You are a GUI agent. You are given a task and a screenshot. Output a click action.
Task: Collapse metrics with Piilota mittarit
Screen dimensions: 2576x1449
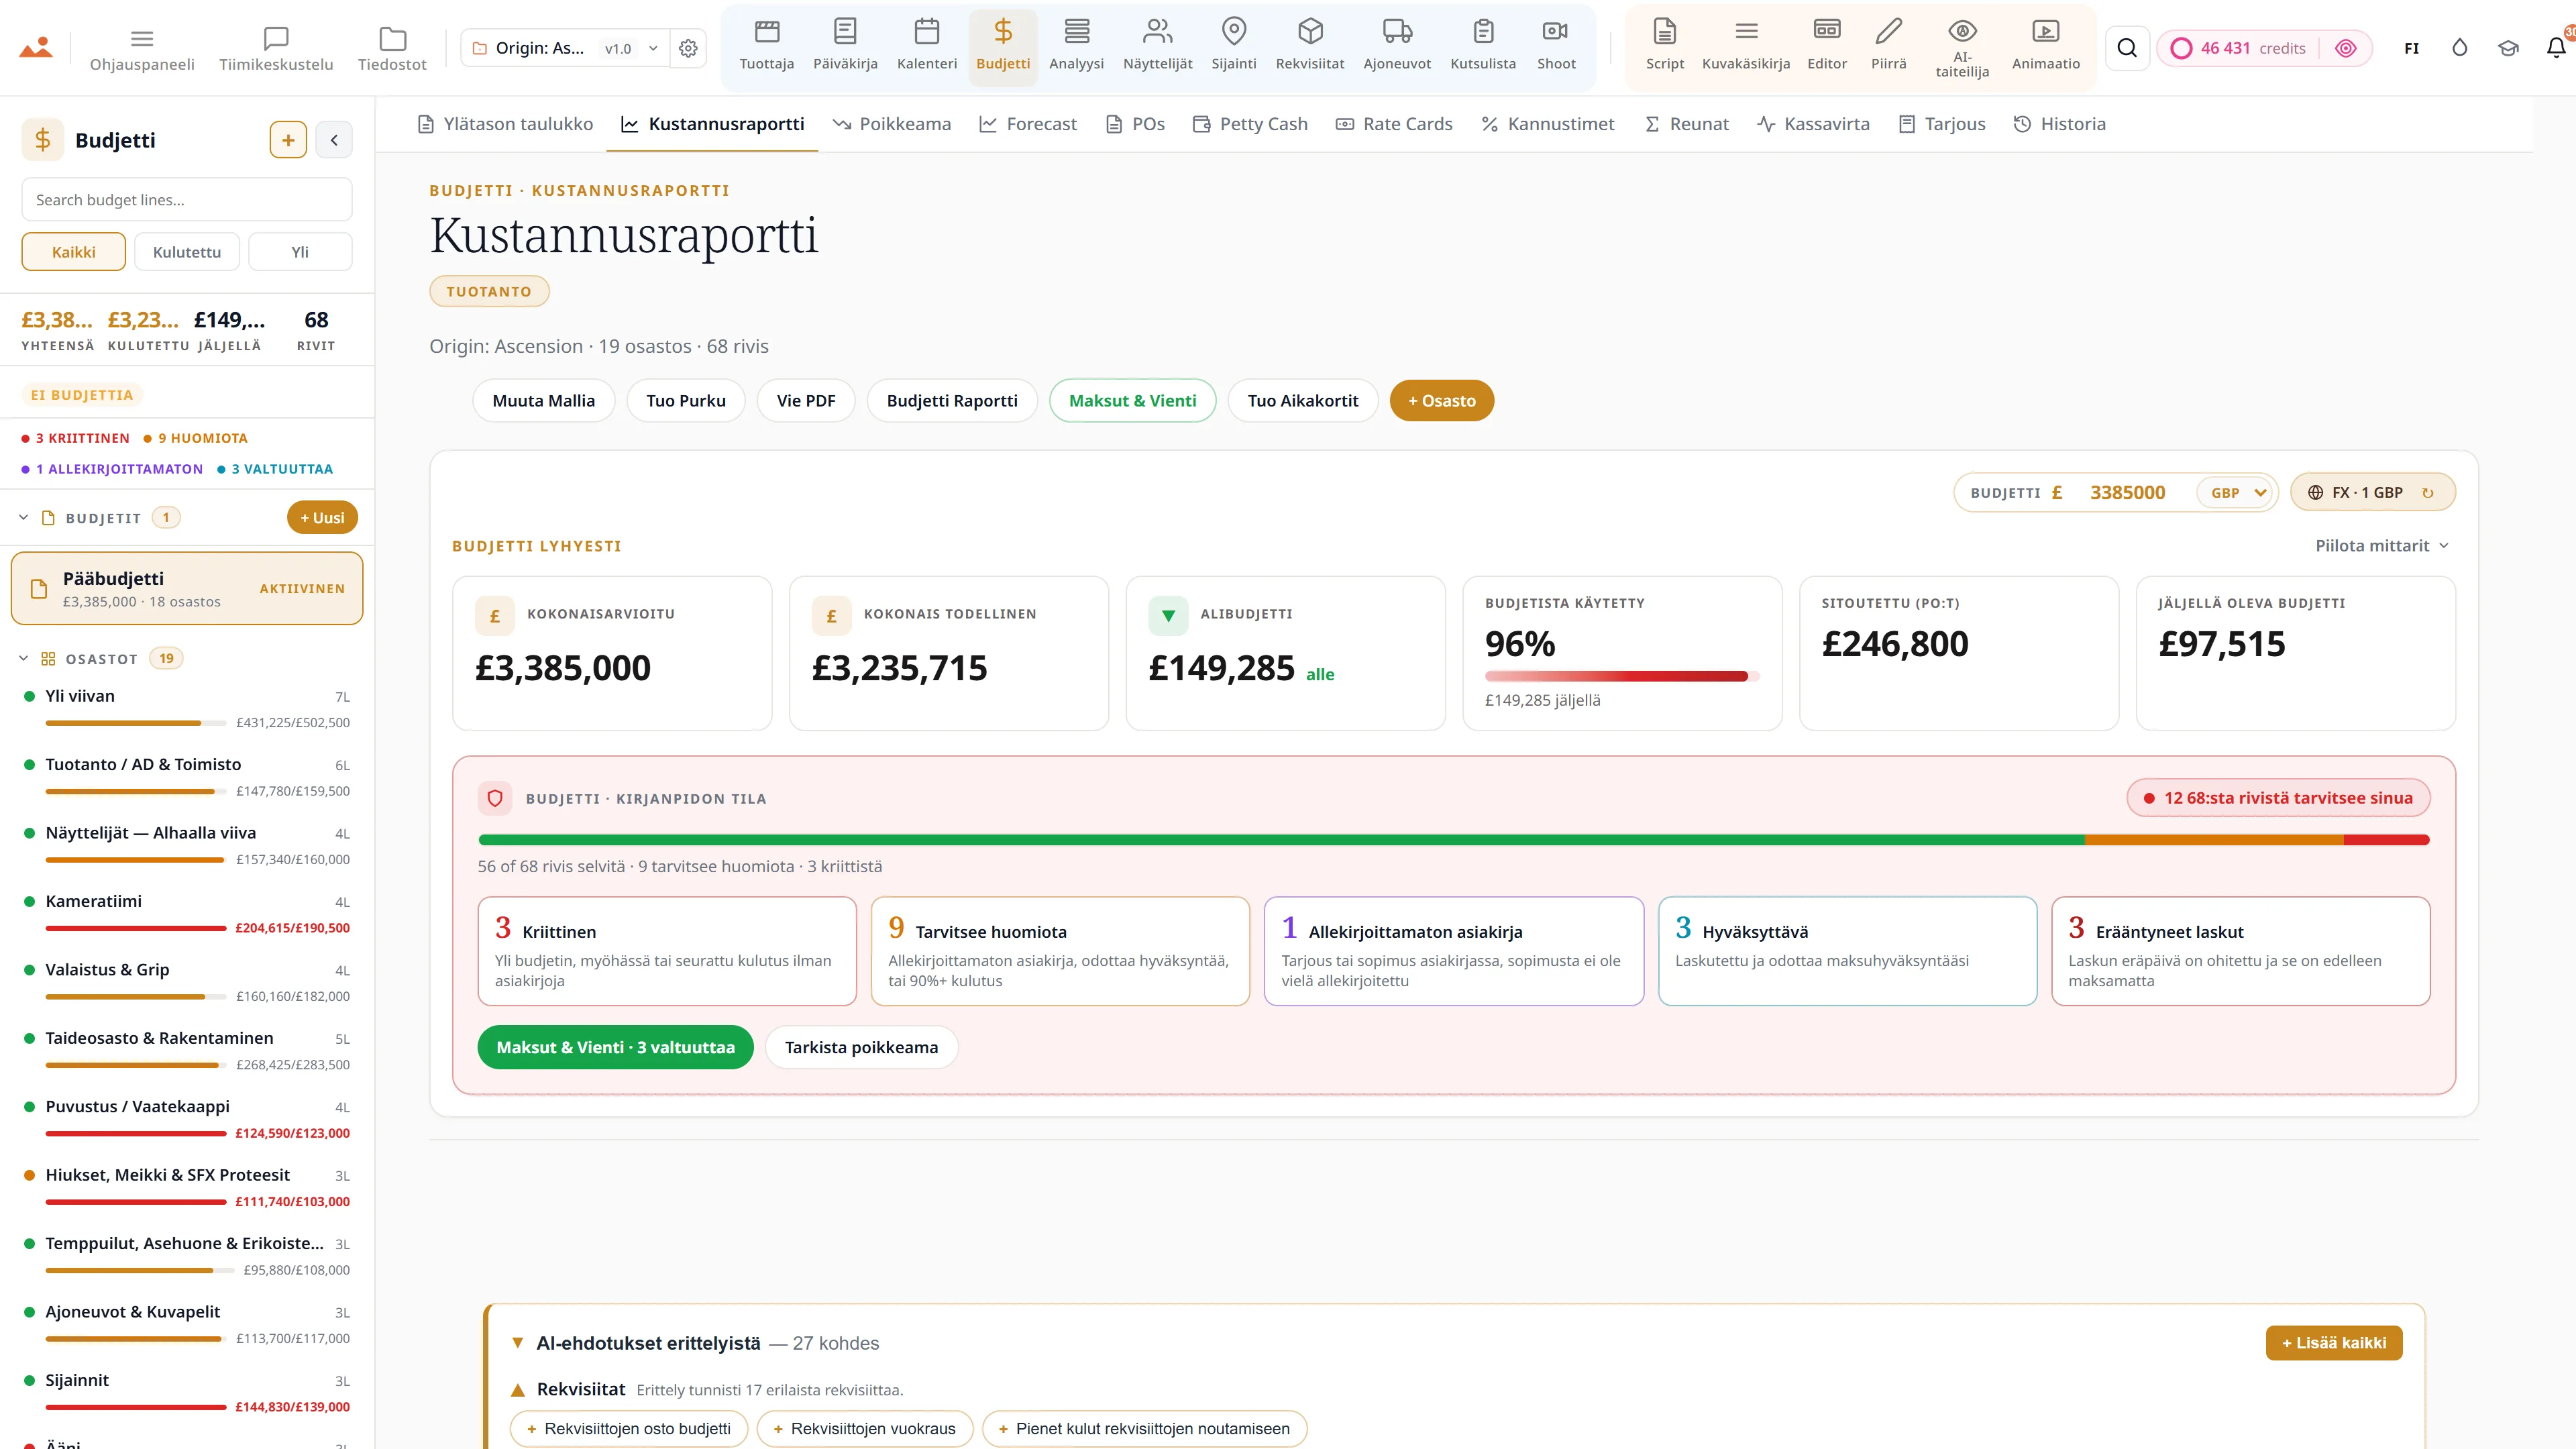(x=2382, y=546)
